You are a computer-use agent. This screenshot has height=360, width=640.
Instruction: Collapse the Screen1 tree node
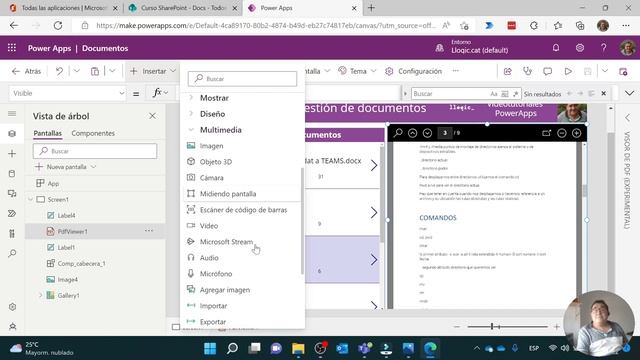[30, 200]
